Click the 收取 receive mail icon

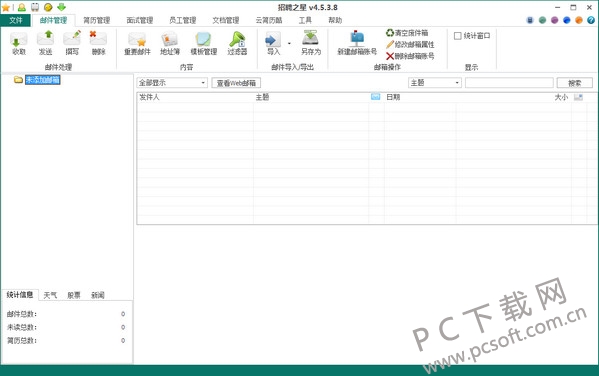pos(18,44)
